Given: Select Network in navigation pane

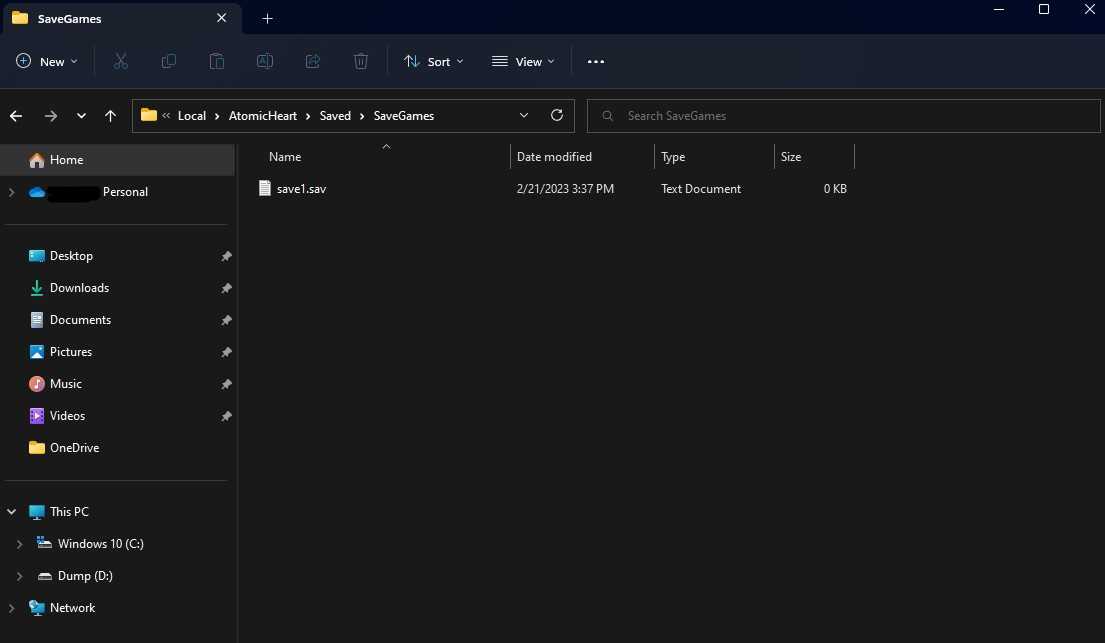Looking at the screenshot, I should coord(72,608).
